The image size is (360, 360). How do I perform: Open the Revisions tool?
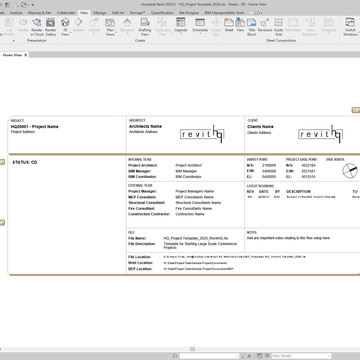(265, 25)
